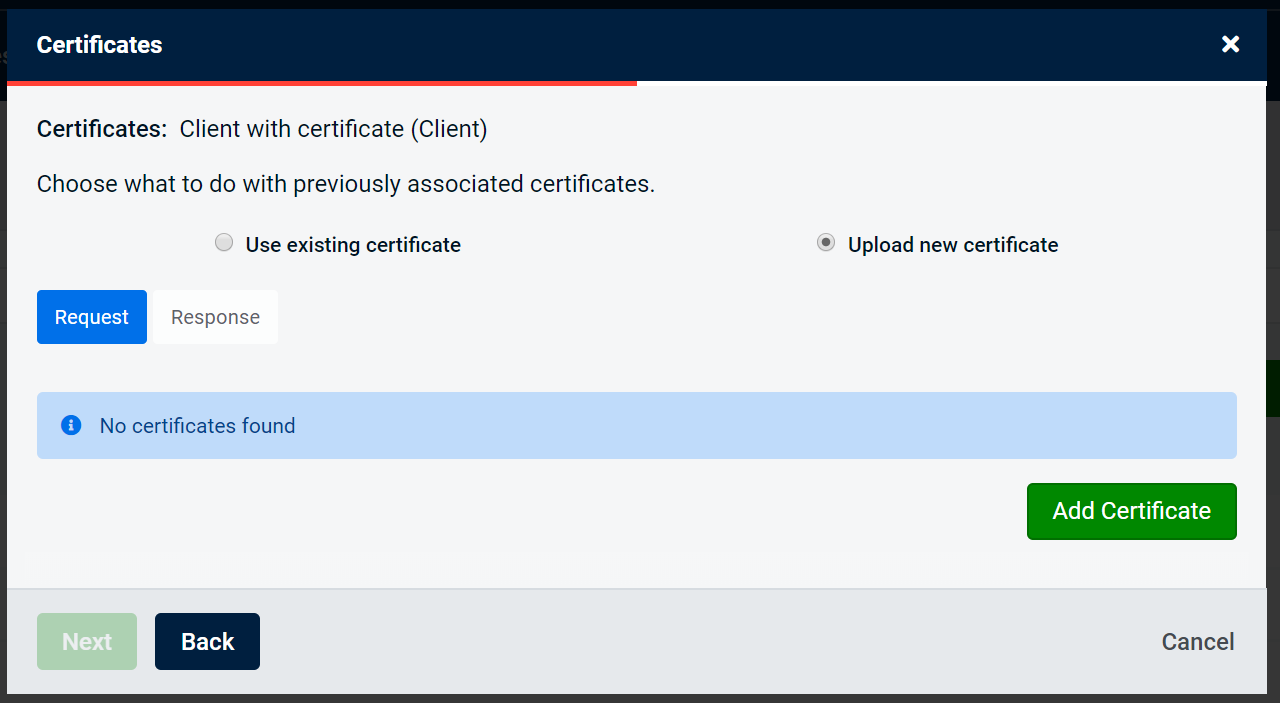Viewport: 1280px width, 703px height.
Task: Select the Use existing certificate radio button
Action: click(224, 243)
